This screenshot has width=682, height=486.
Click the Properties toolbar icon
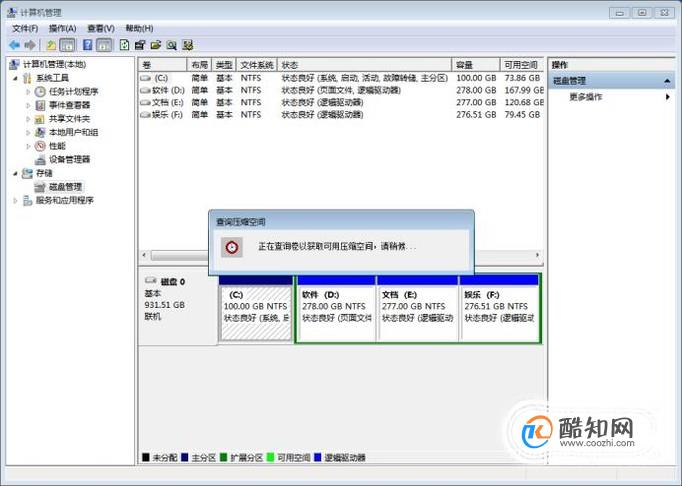tap(140, 45)
